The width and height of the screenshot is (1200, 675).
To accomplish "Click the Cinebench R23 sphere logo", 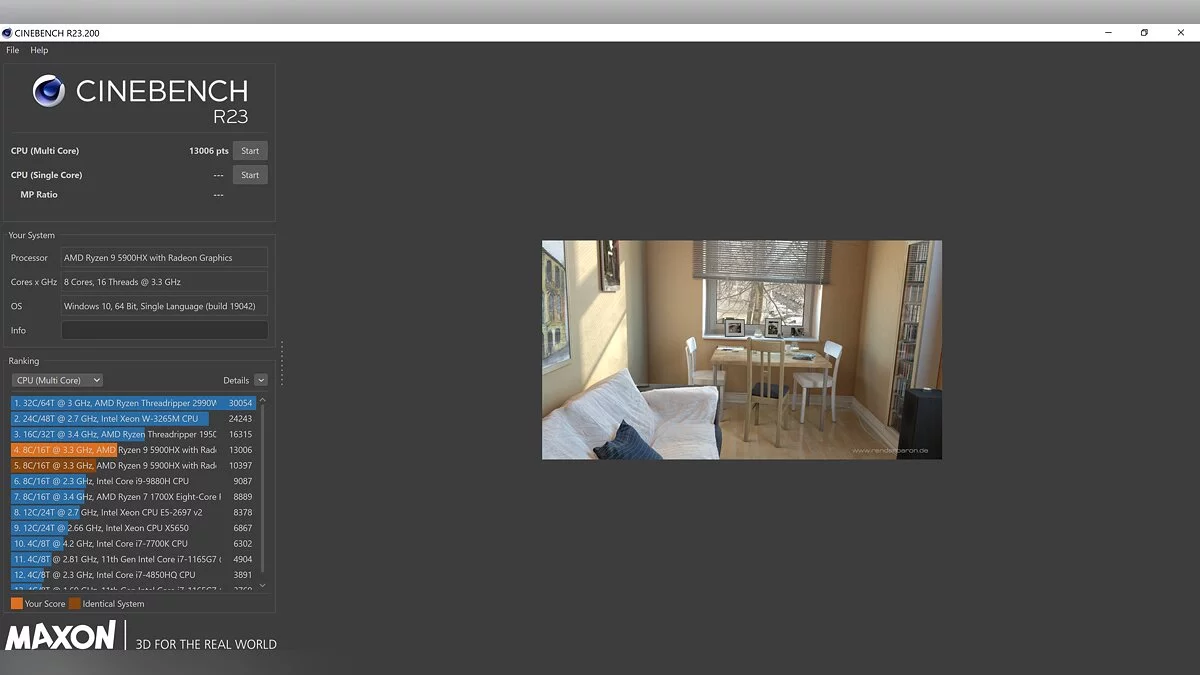I will click(x=49, y=91).
